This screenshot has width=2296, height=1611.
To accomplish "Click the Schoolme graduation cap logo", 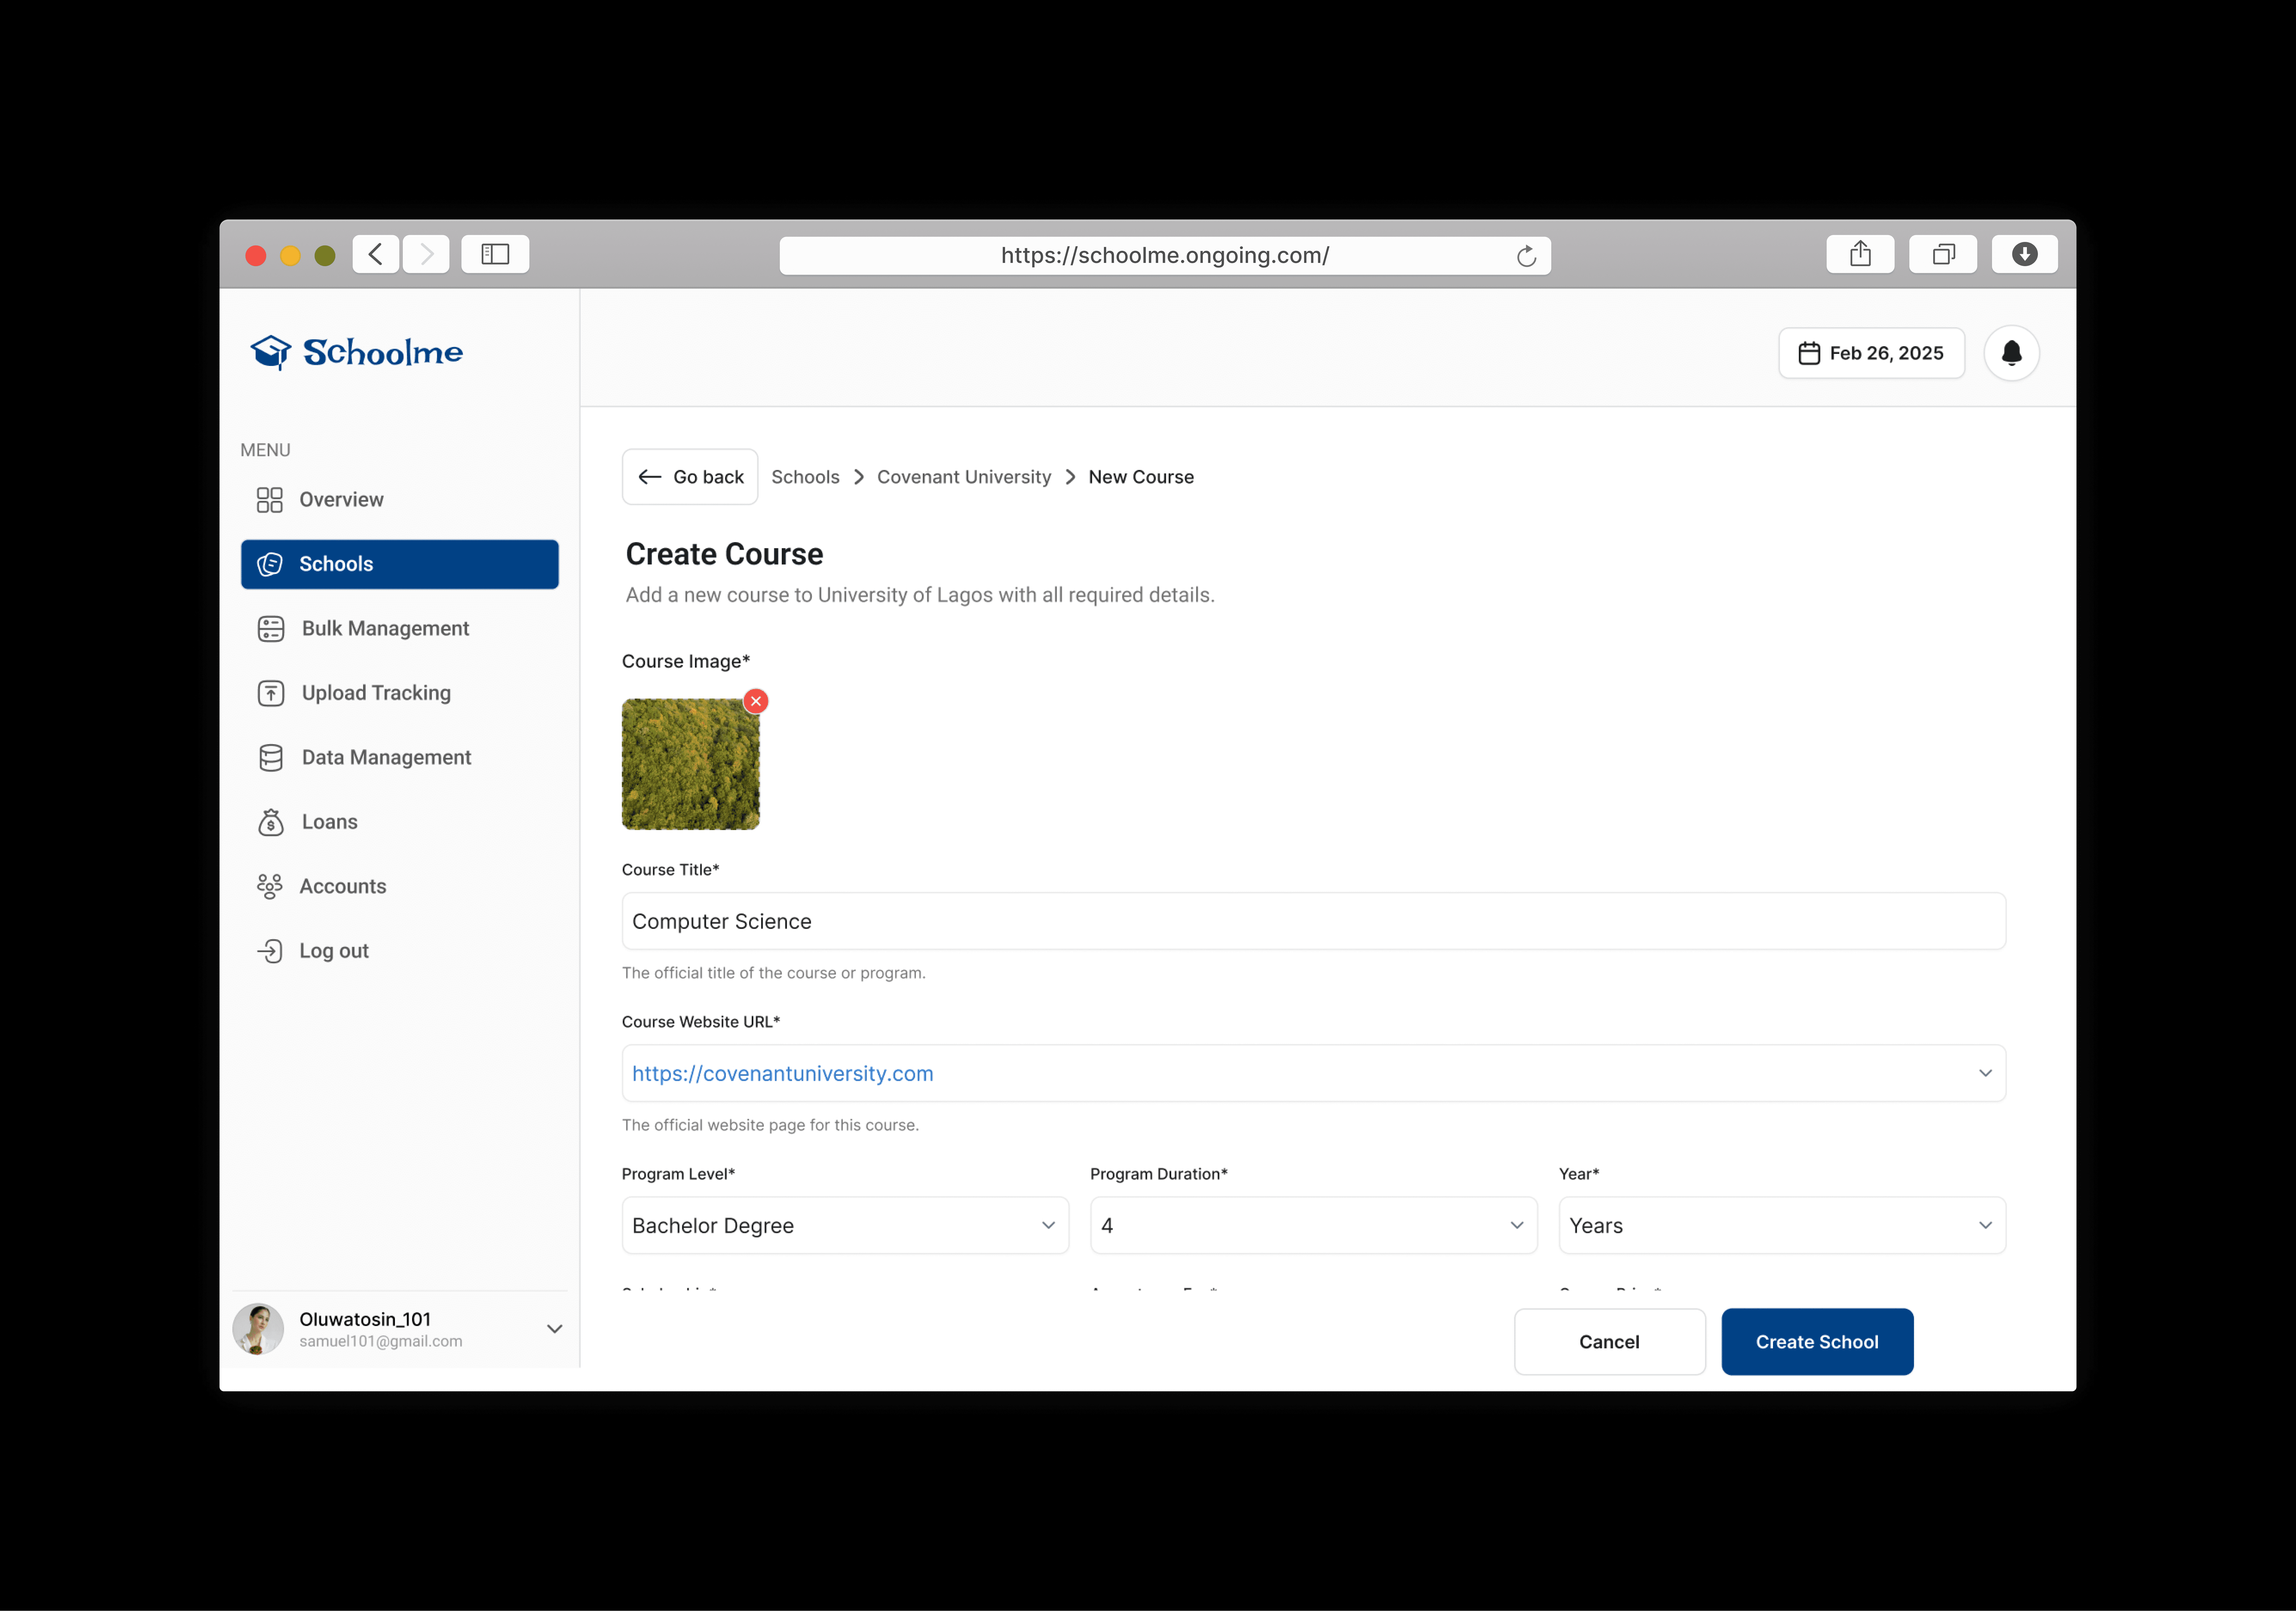I will tap(271, 352).
